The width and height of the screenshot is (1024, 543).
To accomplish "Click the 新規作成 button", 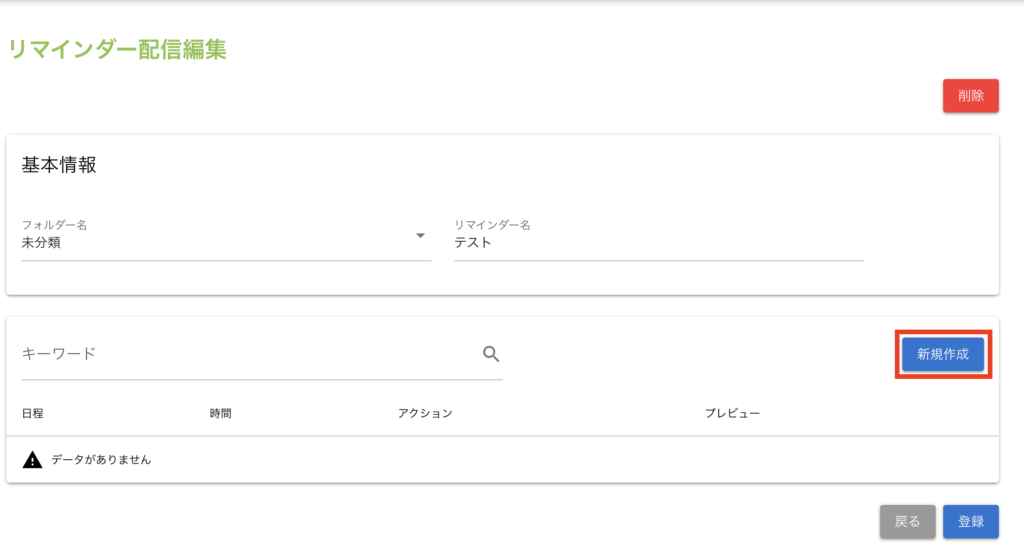I will point(942,354).
